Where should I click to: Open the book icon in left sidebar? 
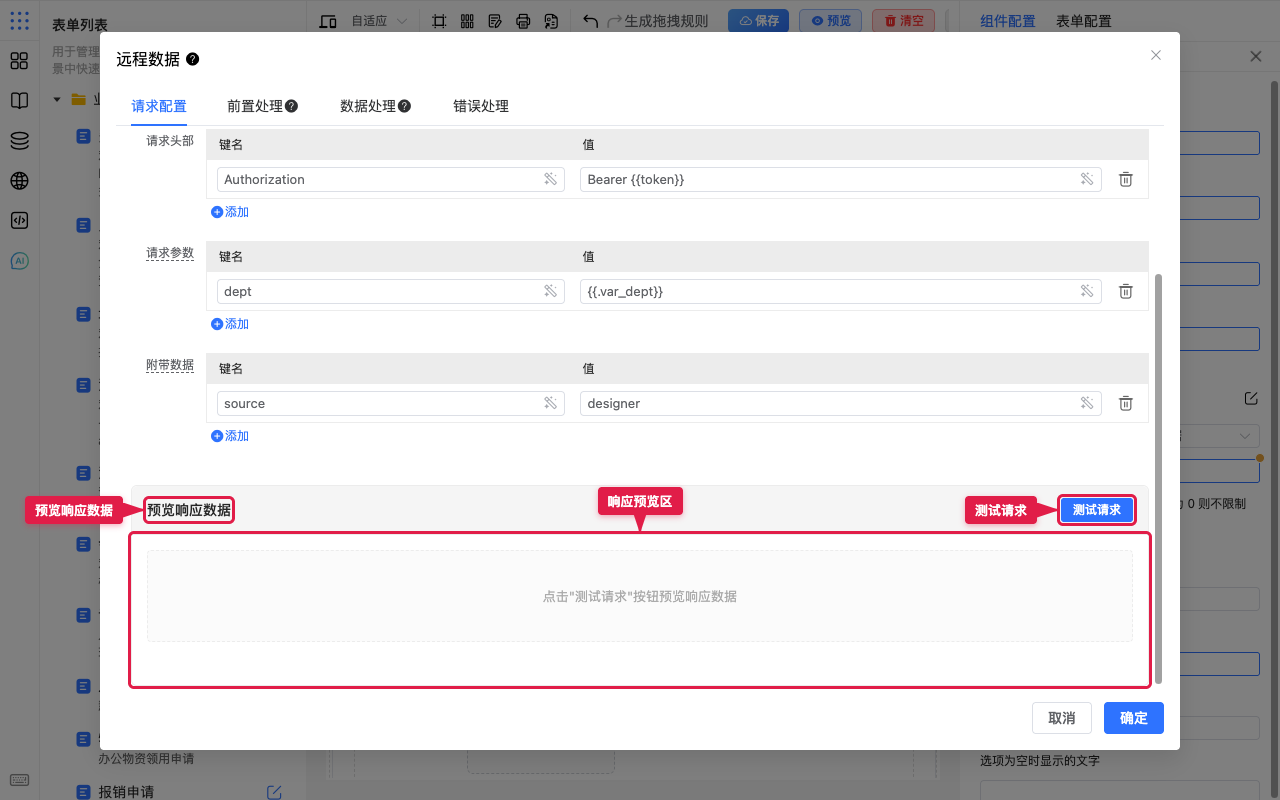(19, 101)
